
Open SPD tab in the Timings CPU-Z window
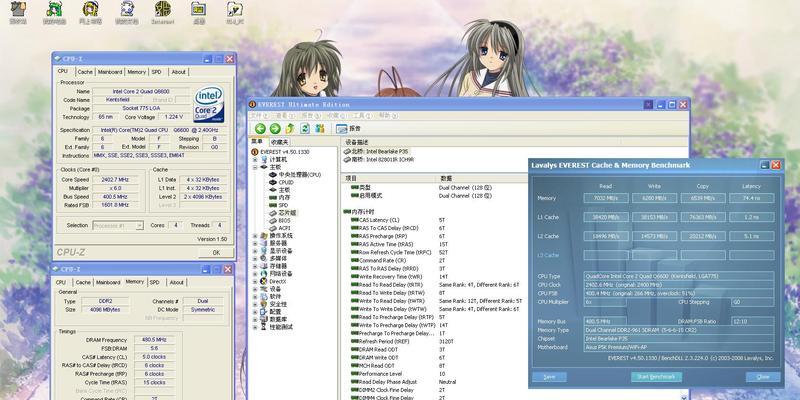(x=155, y=282)
